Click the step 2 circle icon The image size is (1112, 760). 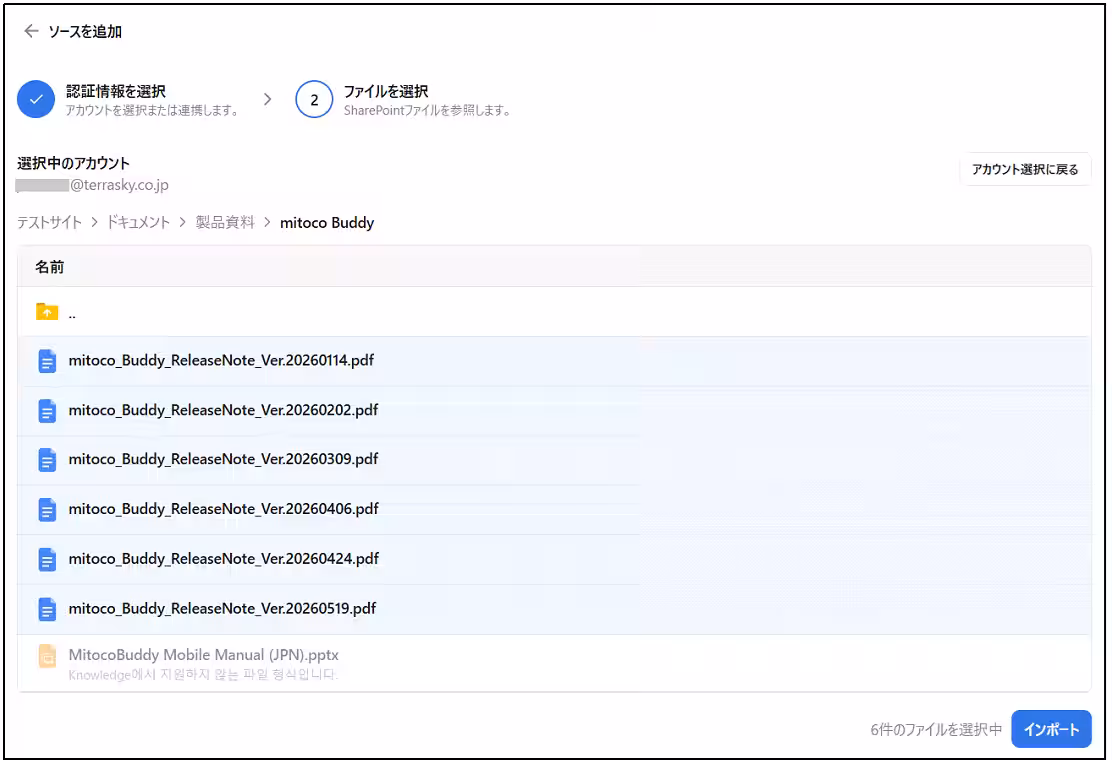pos(314,99)
